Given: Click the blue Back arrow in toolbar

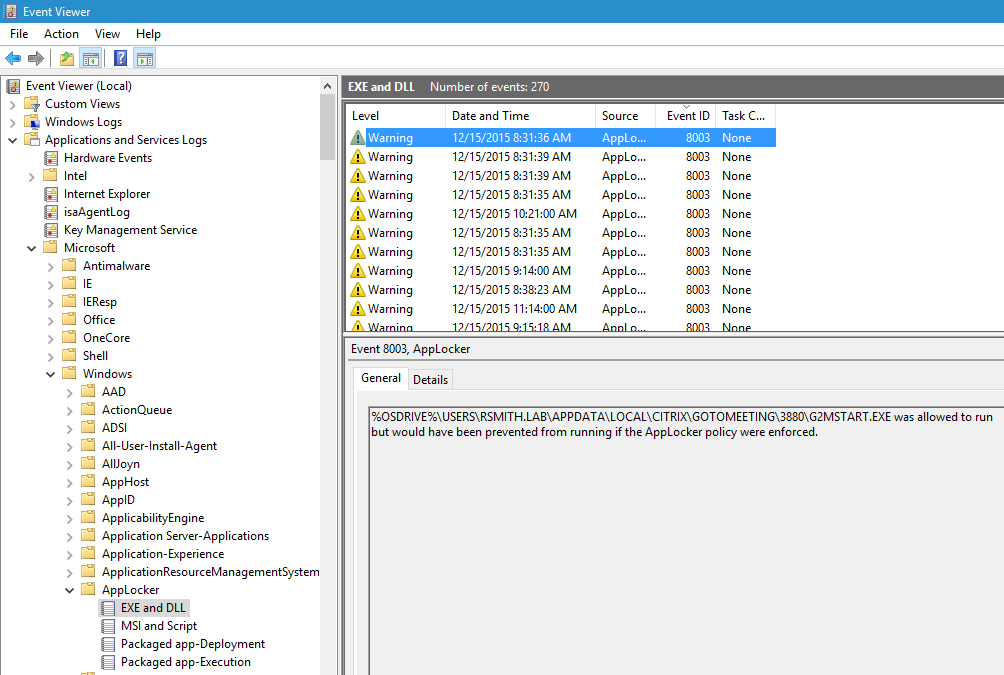Looking at the screenshot, I should (x=13, y=59).
